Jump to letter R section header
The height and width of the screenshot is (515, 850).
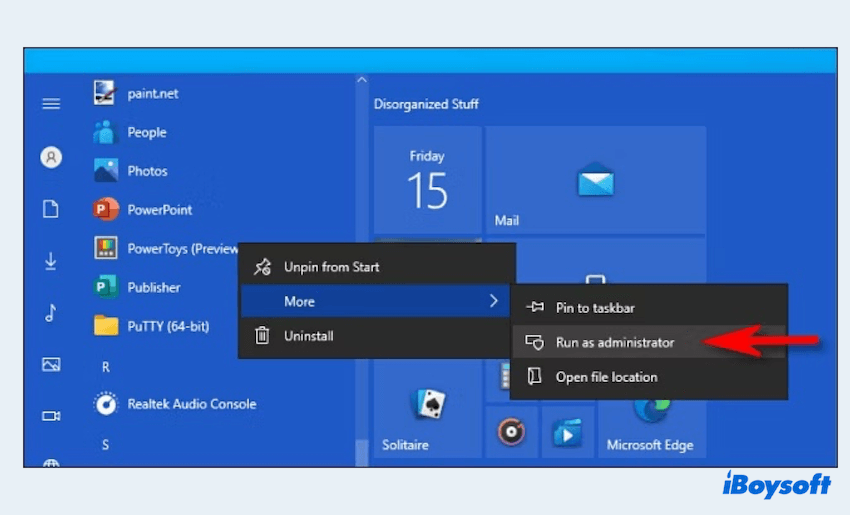(x=106, y=367)
